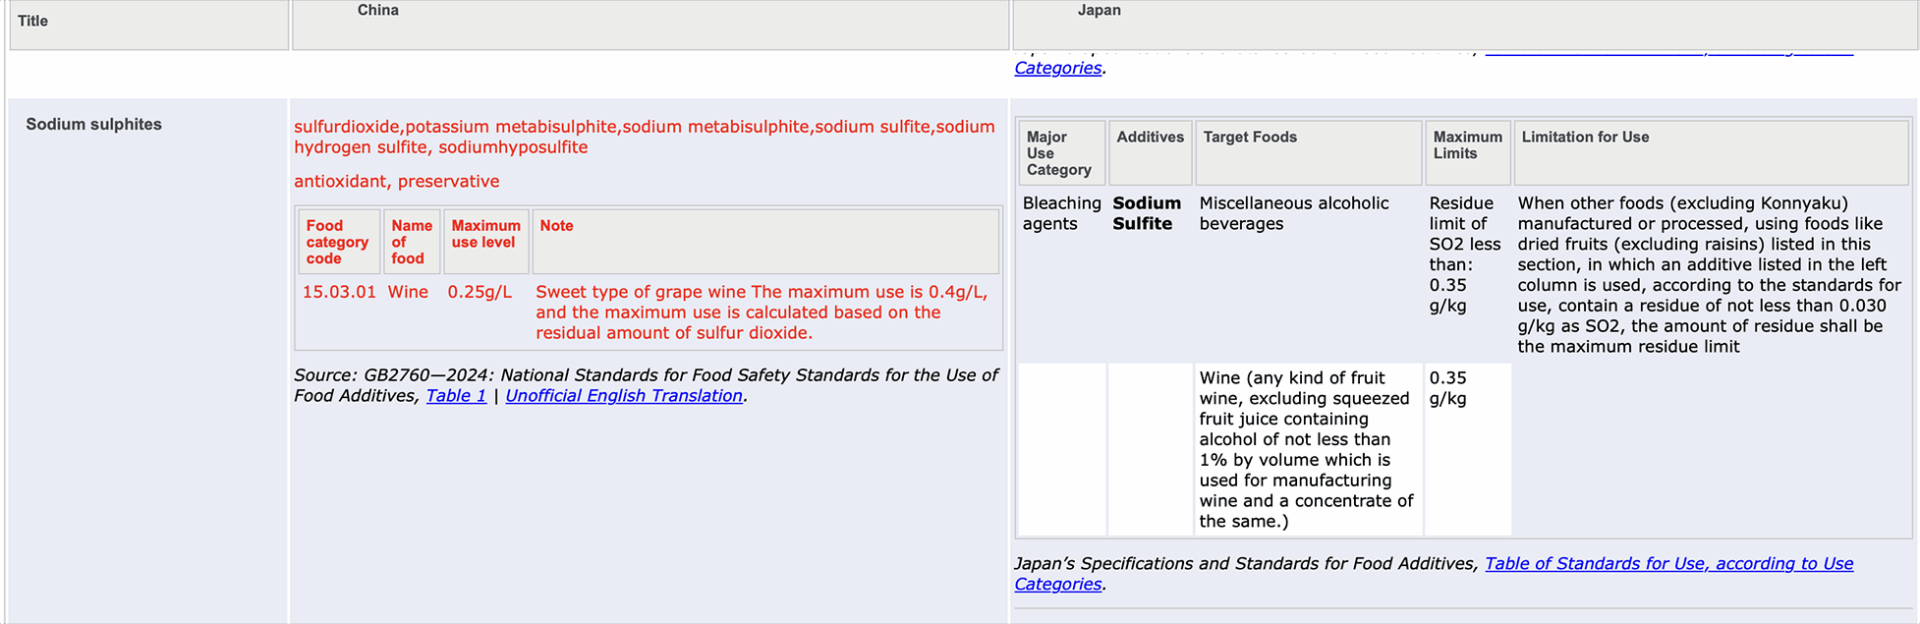Screen dimensions: 1920x624
Task: Click the Name of food header
Action: click(x=412, y=241)
